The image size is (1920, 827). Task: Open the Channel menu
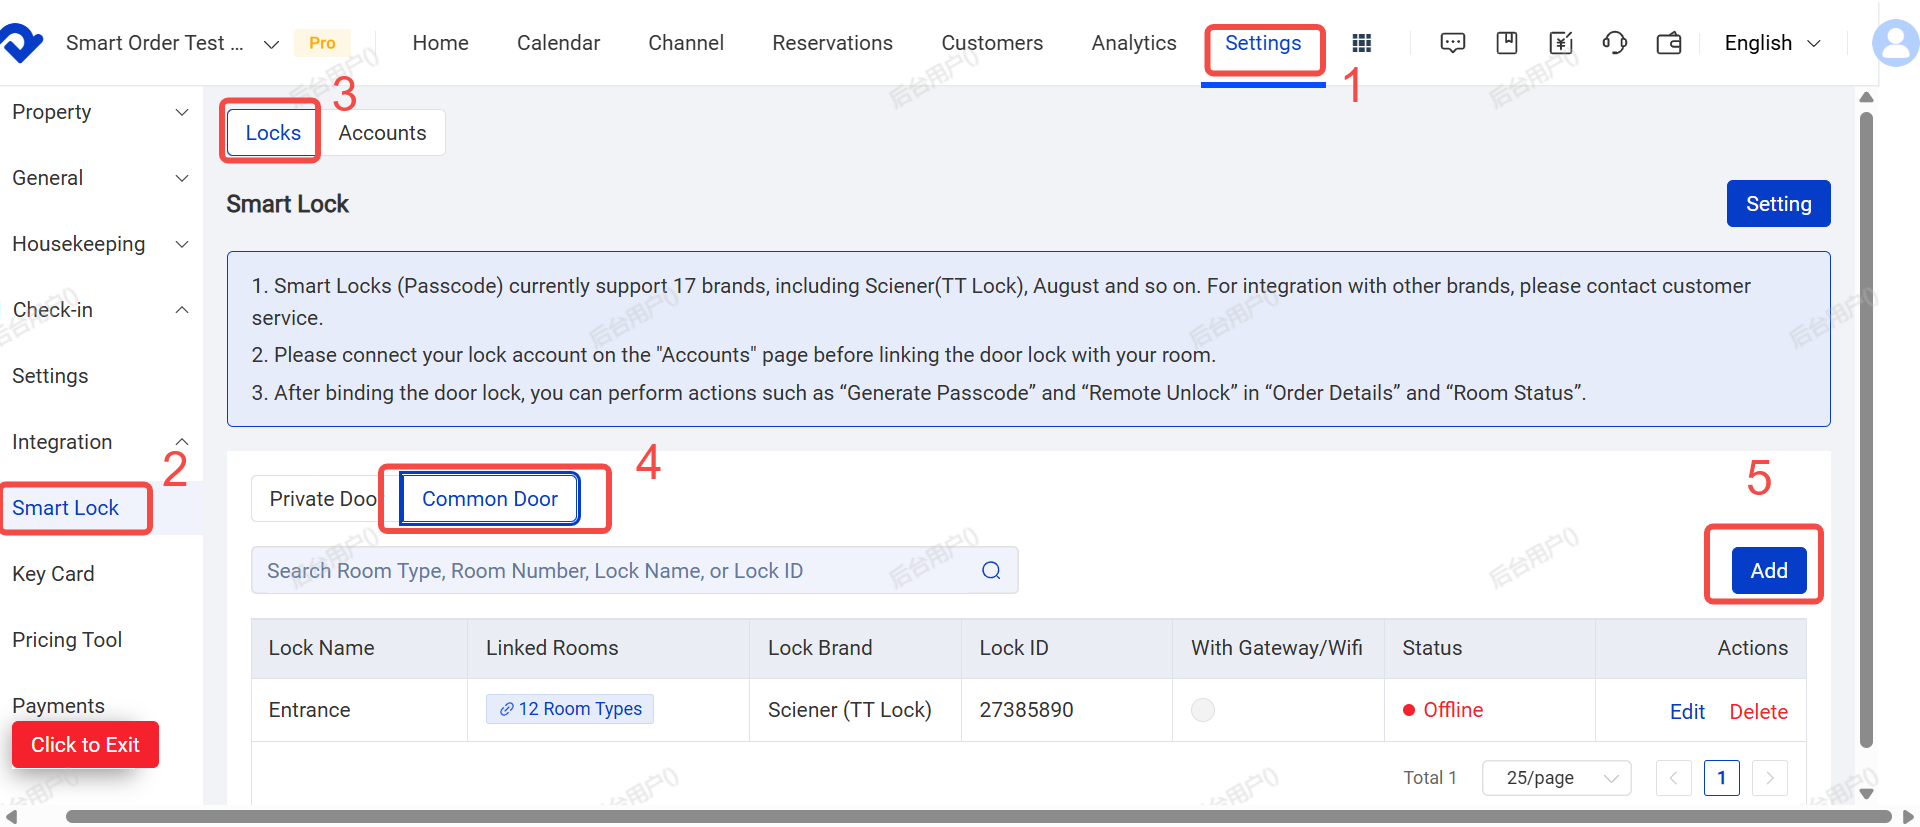point(686,43)
